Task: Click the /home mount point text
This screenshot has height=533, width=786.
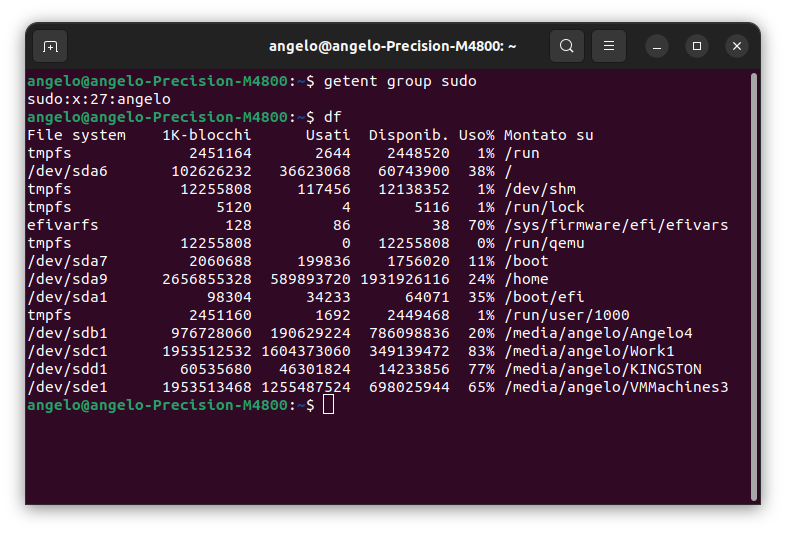Action: 526,279
